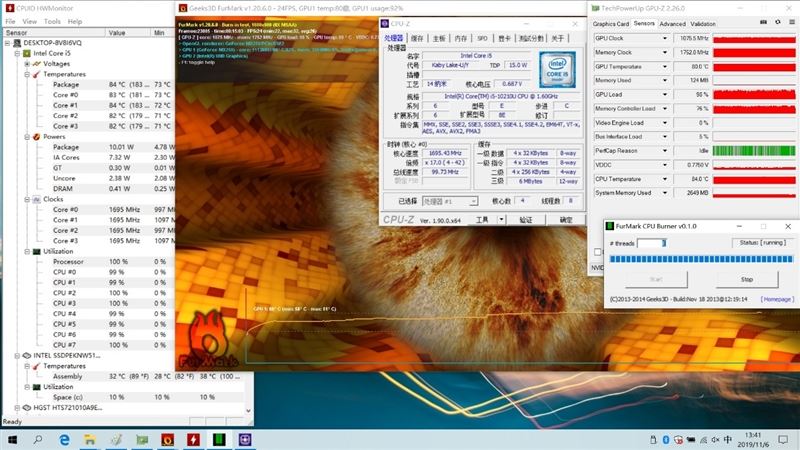Expand the HGST HTS721010A9E node
Screen dimensions: 800x450
[17, 408]
